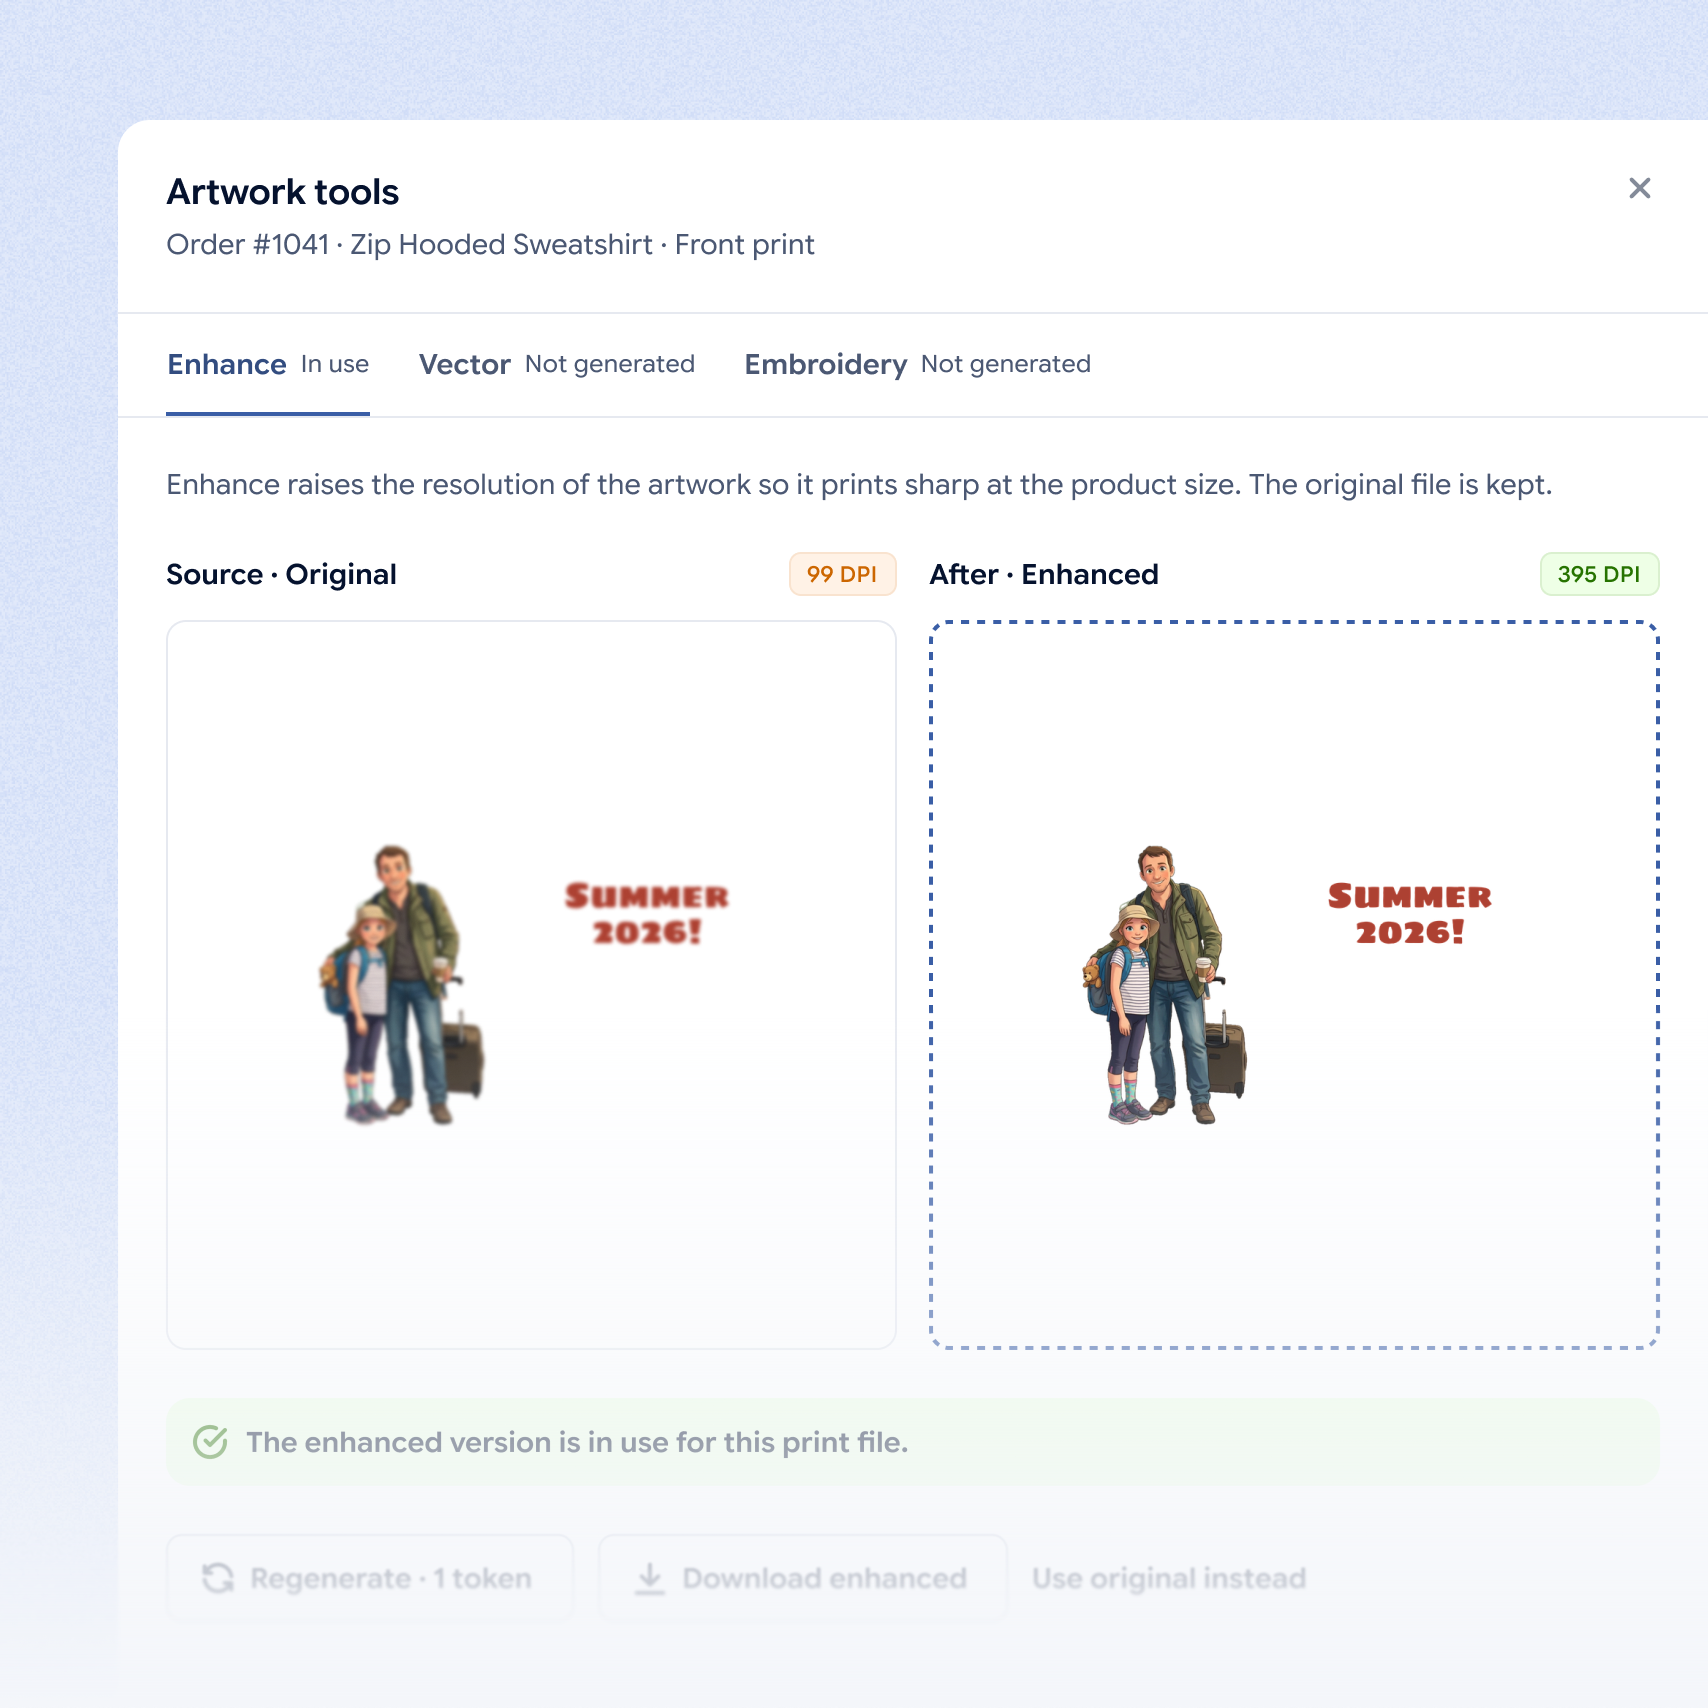The height and width of the screenshot is (1708, 1708).
Task: Click the green checkmark status icon
Action: pyautogui.click(x=210, y=1442)
